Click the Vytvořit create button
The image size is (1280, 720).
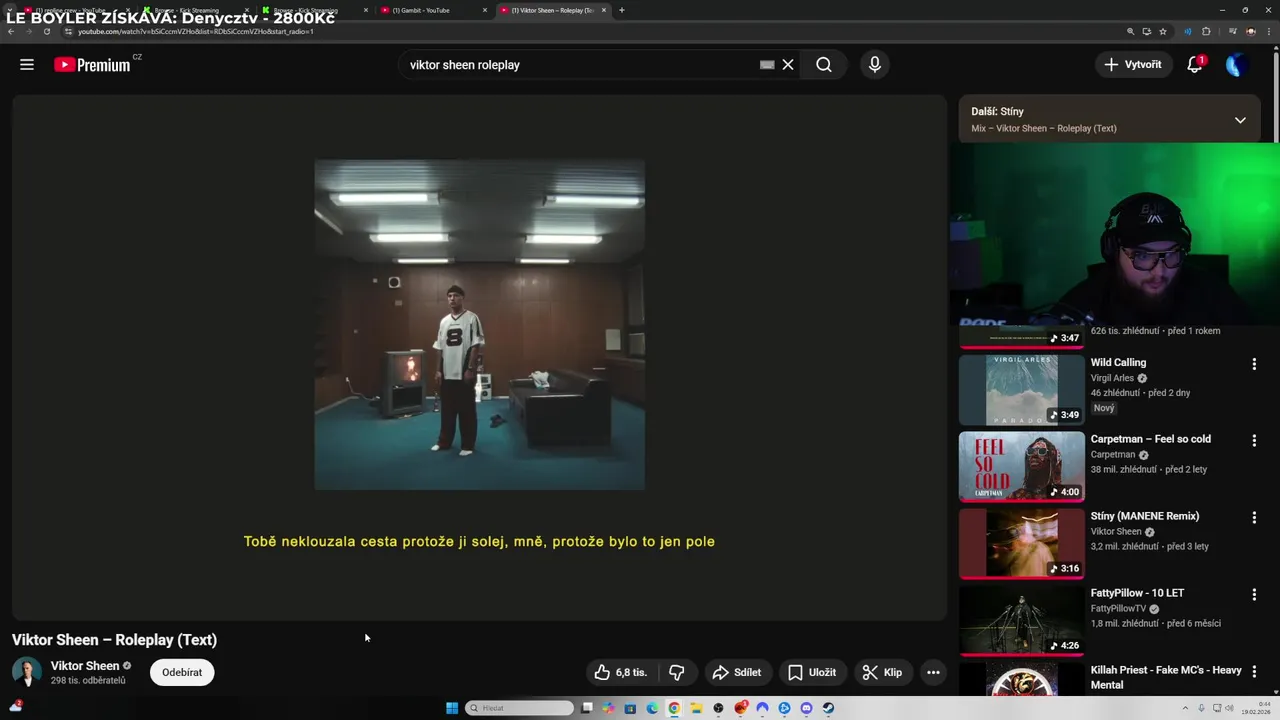click(1133, 65)
